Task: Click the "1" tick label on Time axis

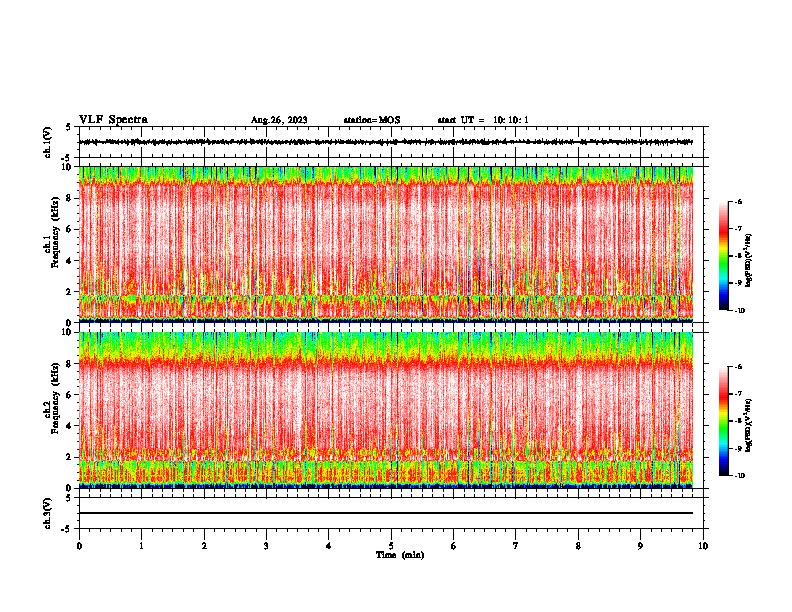Action: point(141,546)
